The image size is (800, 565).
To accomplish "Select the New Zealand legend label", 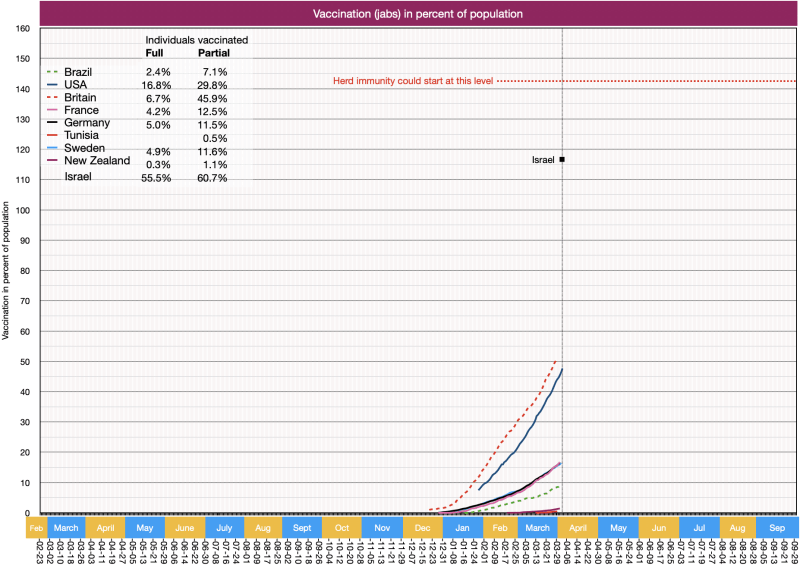I will pyautogui.click(x=97, y=161).
